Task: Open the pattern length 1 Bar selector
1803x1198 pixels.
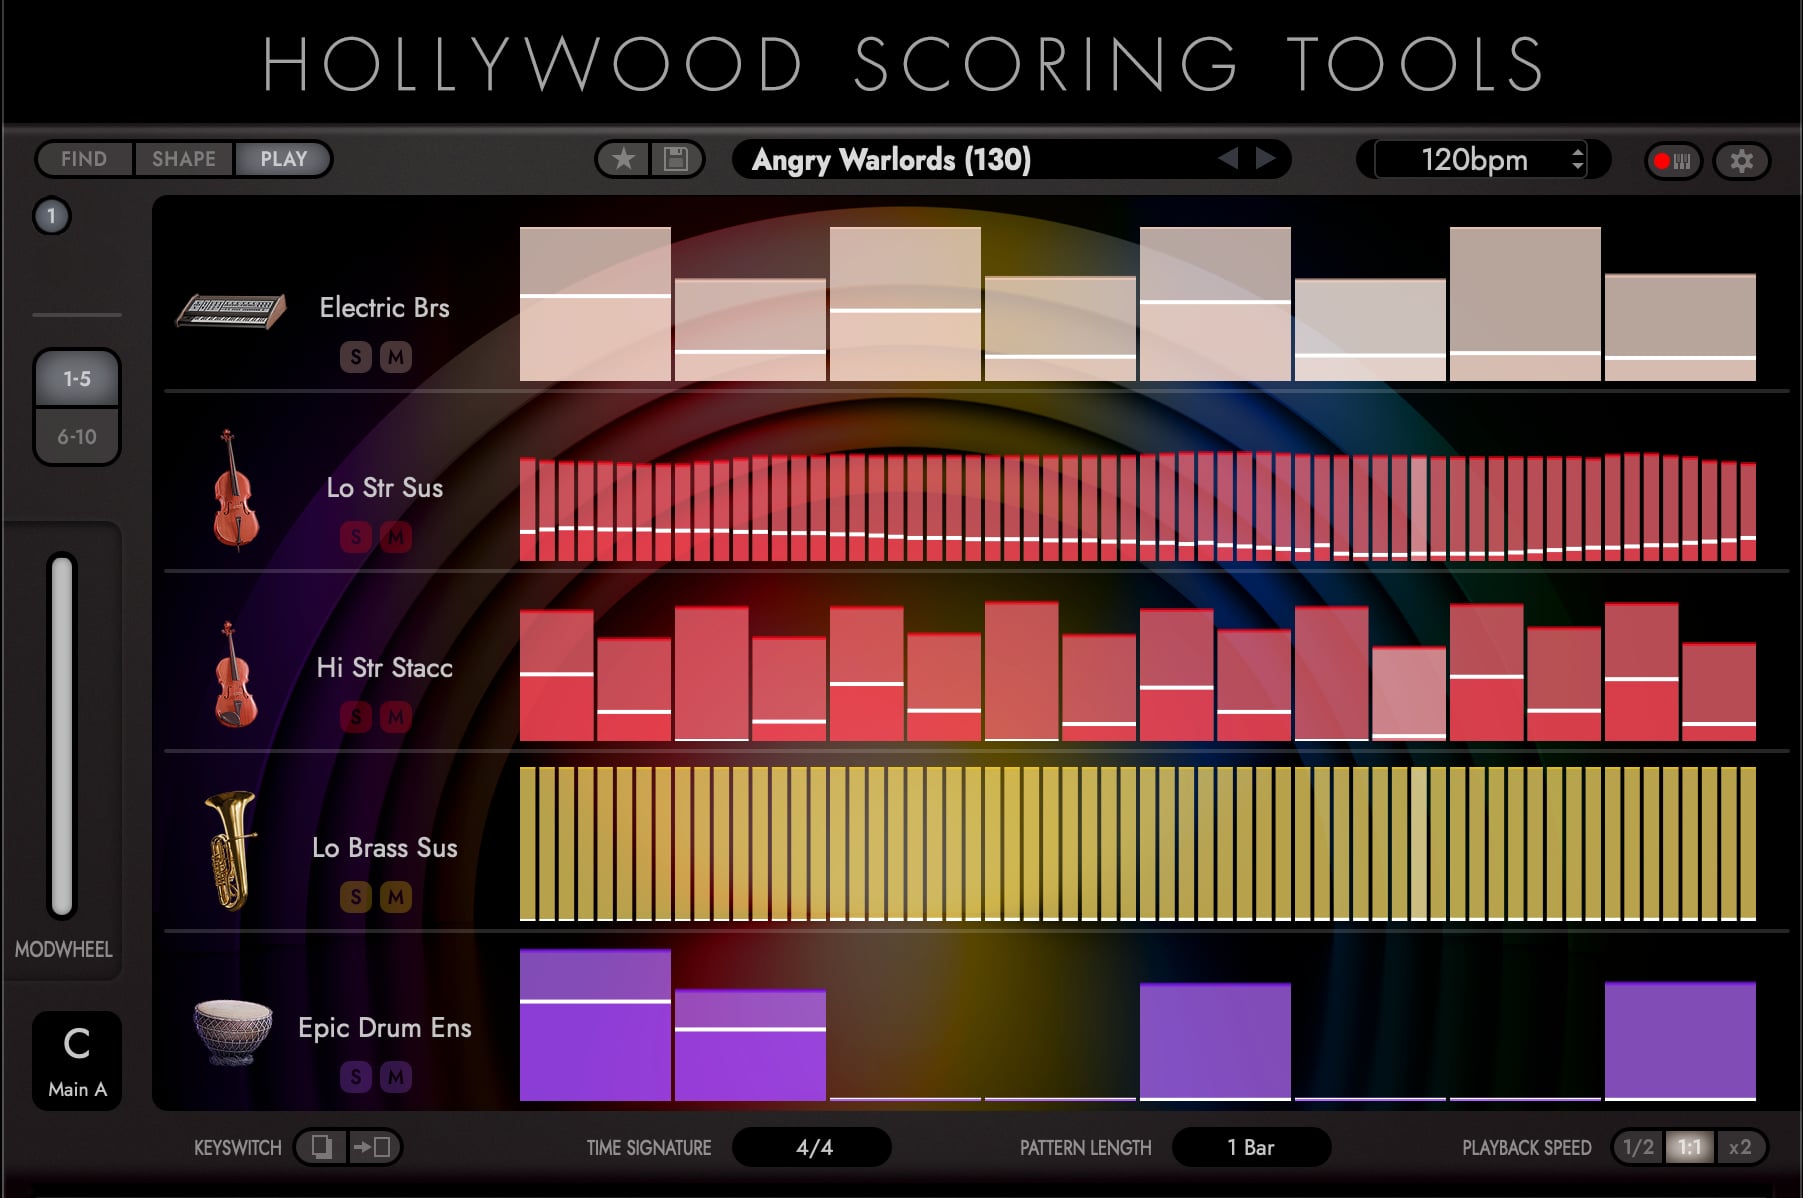Action: click(x=1251, y=1147)
